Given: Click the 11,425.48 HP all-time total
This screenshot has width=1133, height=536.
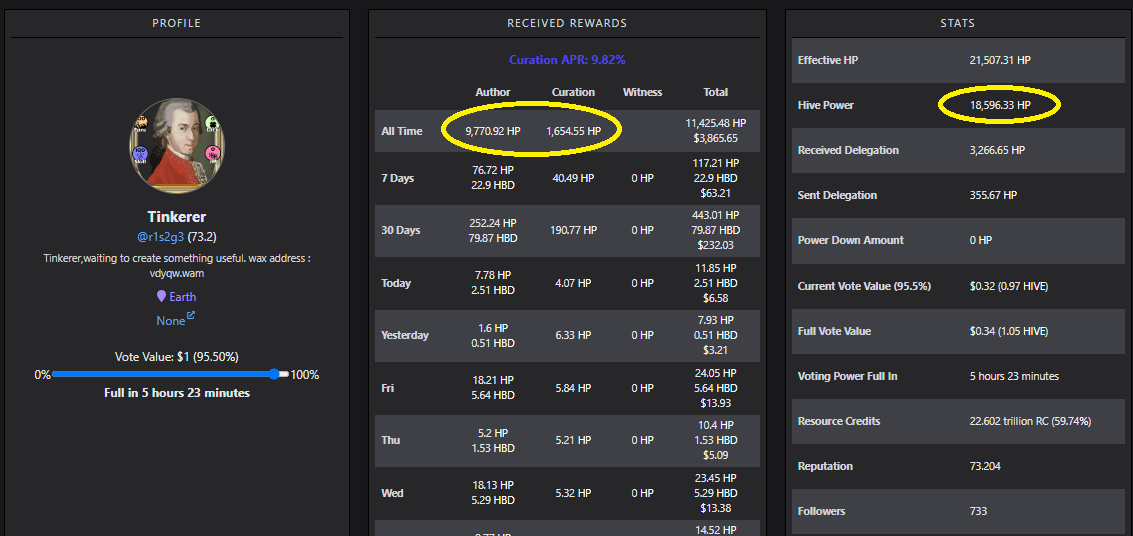Looking at the screenshot, I should 716,124.
